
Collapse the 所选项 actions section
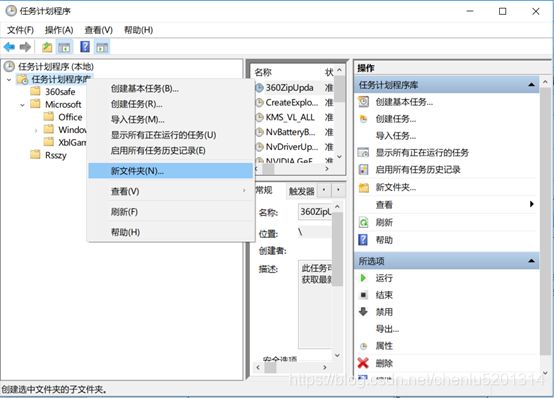(x=531, y=261)
